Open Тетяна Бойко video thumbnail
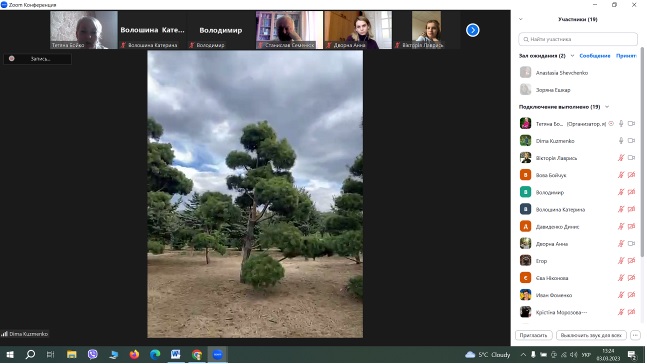Image resolution: width=647 pixels, height=364 pixels. tap(84, 30)
